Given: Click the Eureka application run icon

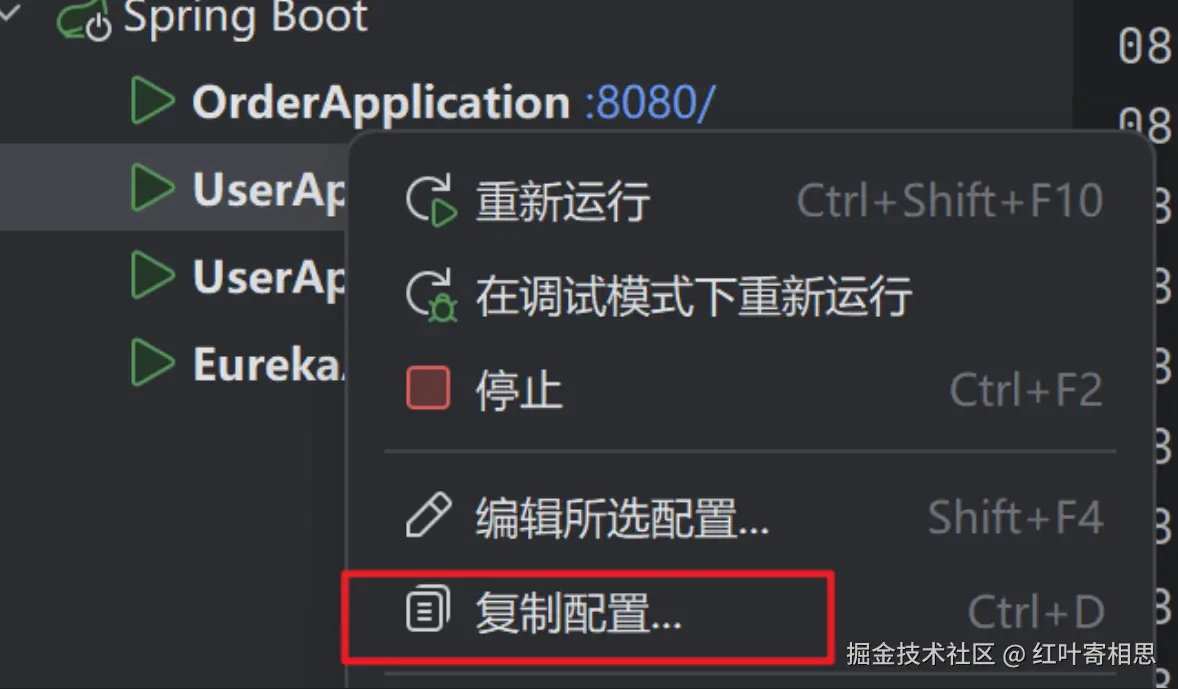Looking at the screenshot, I should point(153,362).
